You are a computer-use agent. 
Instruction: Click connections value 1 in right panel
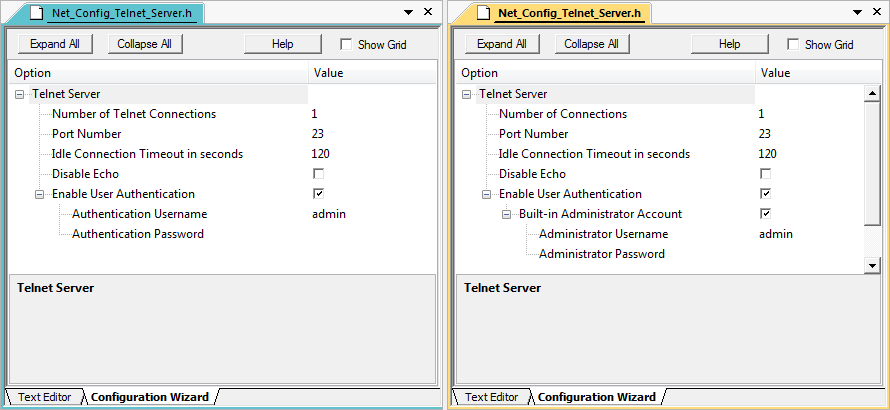[x=761, y=114]
